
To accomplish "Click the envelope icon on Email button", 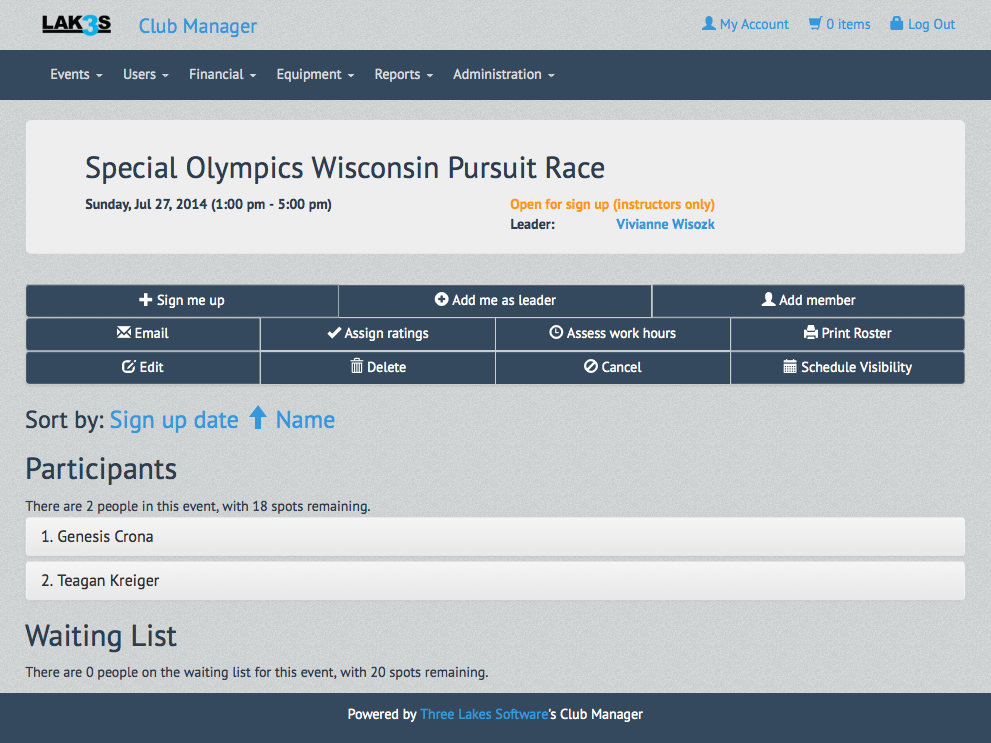I will pos(124,333).
